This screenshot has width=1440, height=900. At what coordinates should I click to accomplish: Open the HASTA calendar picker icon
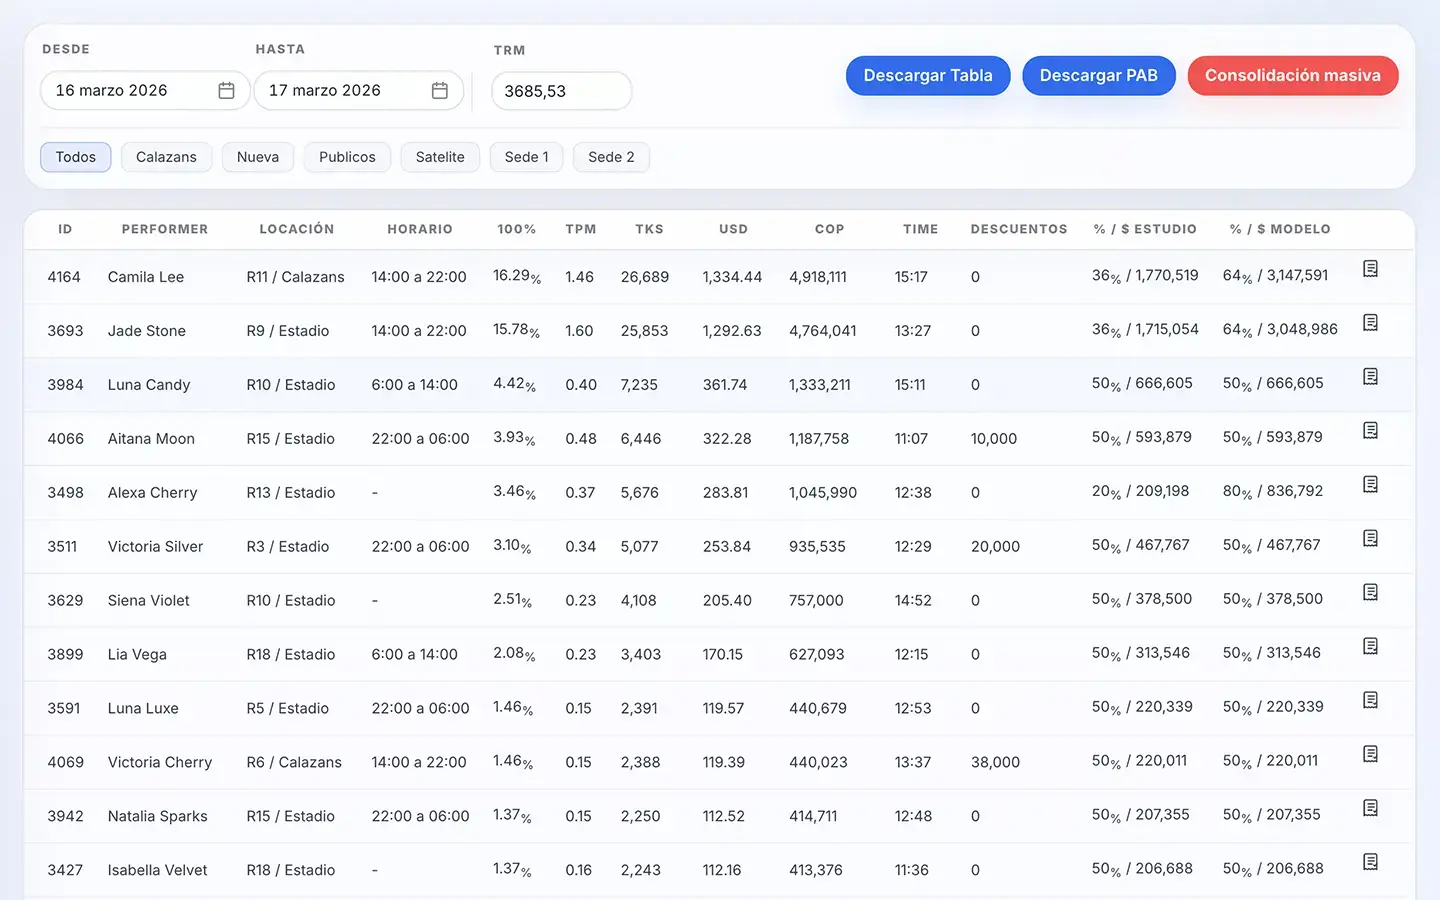click(x=440, y=90)
